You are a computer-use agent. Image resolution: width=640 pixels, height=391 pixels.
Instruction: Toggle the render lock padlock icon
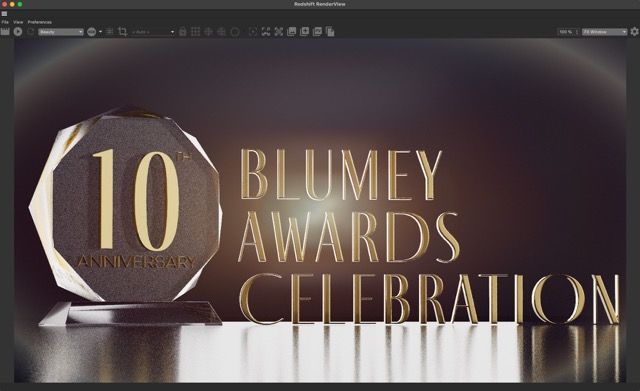[183, 31]
